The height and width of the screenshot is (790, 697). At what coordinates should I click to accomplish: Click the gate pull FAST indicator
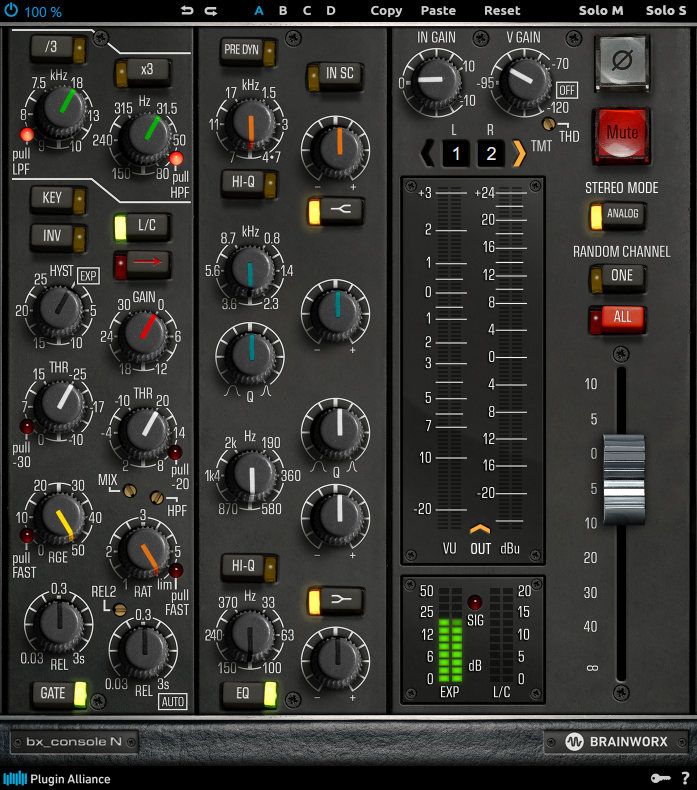[x=27, y=536]
